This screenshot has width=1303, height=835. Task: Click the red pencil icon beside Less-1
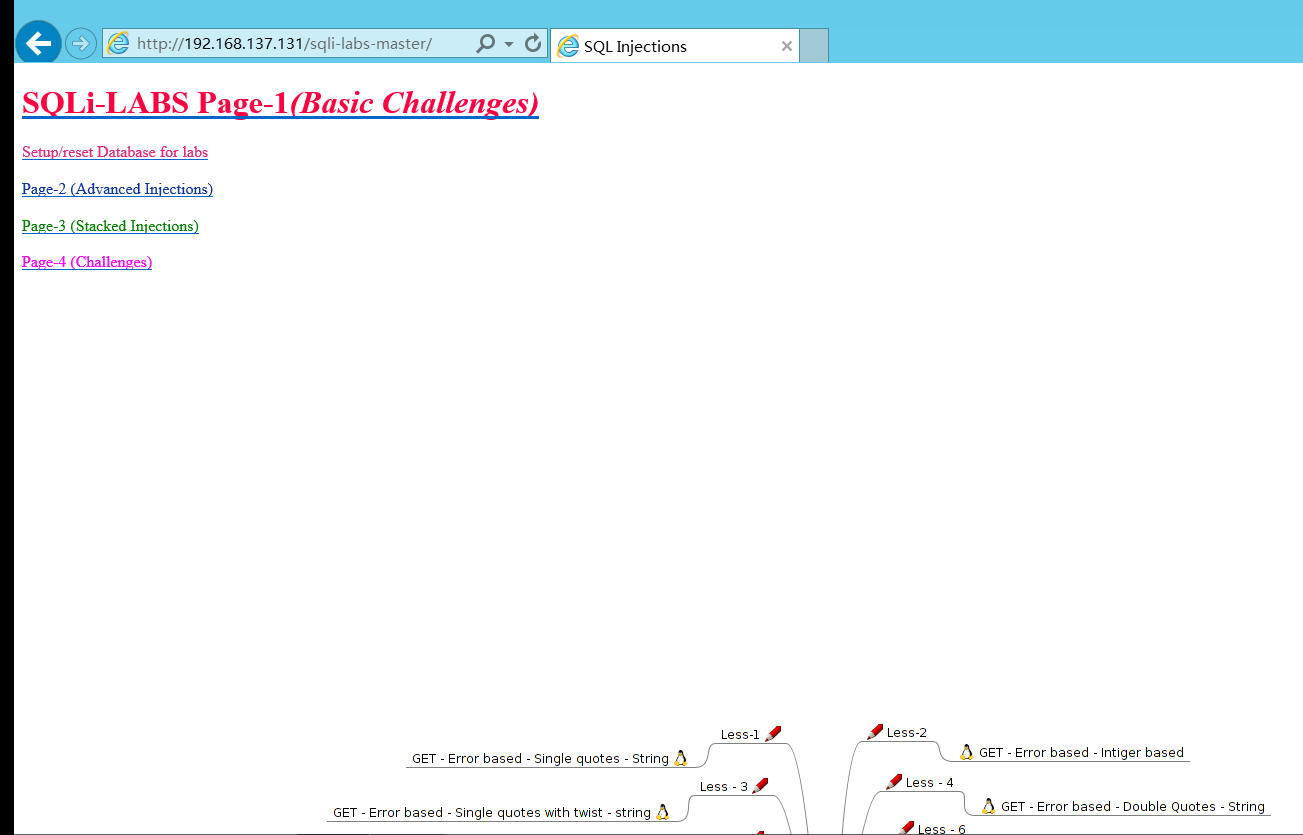pos(772,734)
